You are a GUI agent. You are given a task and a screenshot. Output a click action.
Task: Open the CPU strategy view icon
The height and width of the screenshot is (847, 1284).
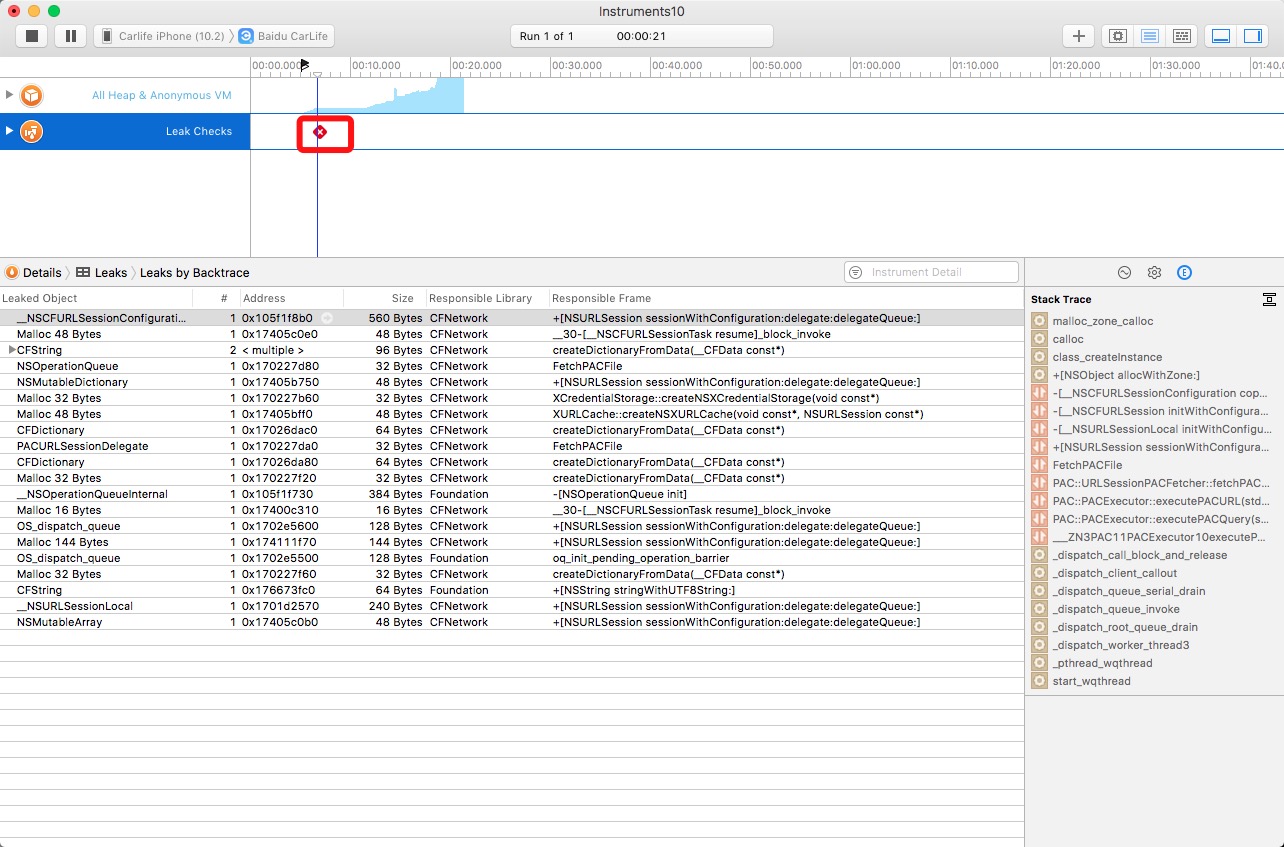(1118, 36)
